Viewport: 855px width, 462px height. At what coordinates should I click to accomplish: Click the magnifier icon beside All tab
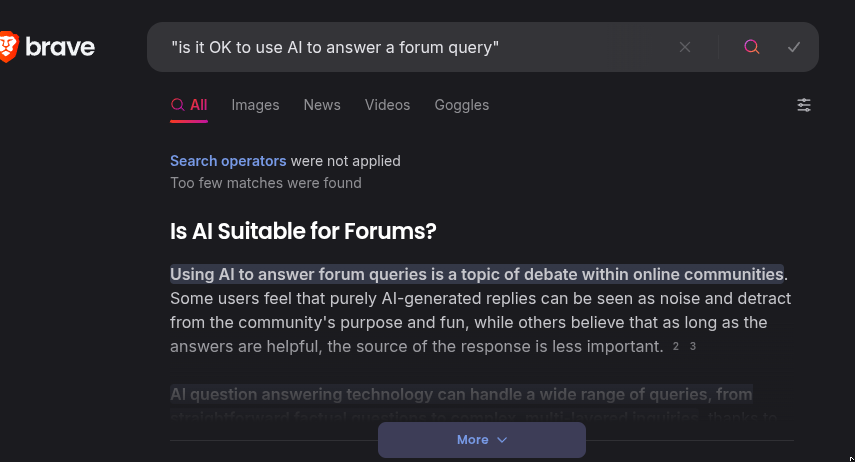pyautogui.click(x=177, y=105)
